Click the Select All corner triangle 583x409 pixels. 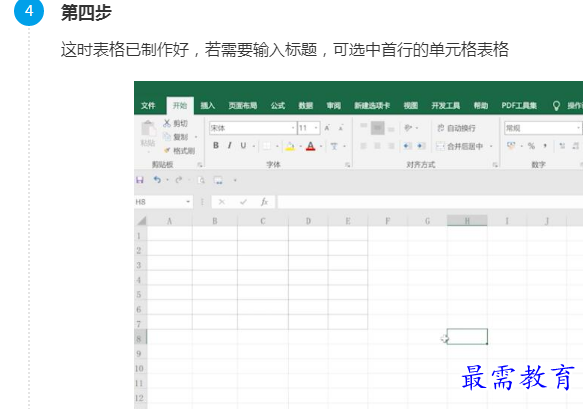(141, 221)
